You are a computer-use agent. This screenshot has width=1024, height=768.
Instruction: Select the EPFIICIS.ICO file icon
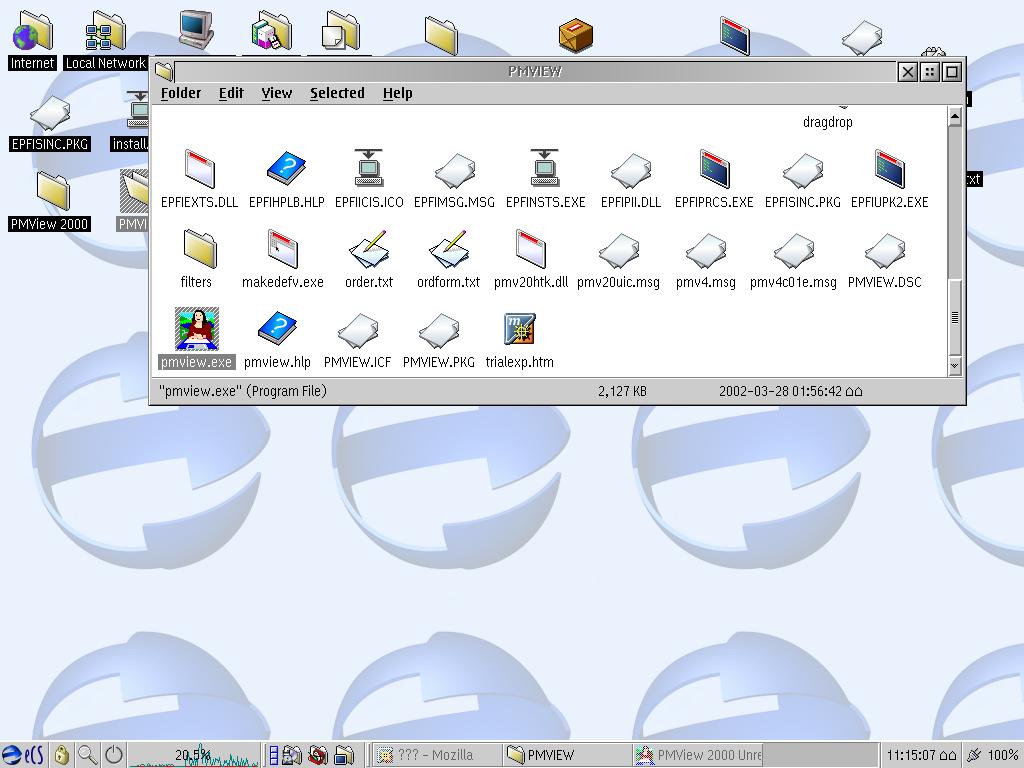tap(368, 169)
